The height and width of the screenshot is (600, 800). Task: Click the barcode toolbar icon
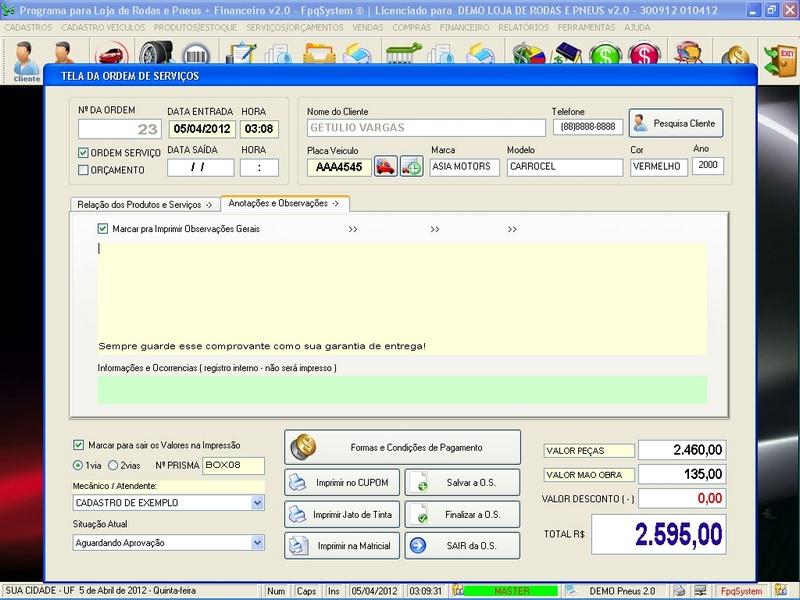[x=194, y=55]
